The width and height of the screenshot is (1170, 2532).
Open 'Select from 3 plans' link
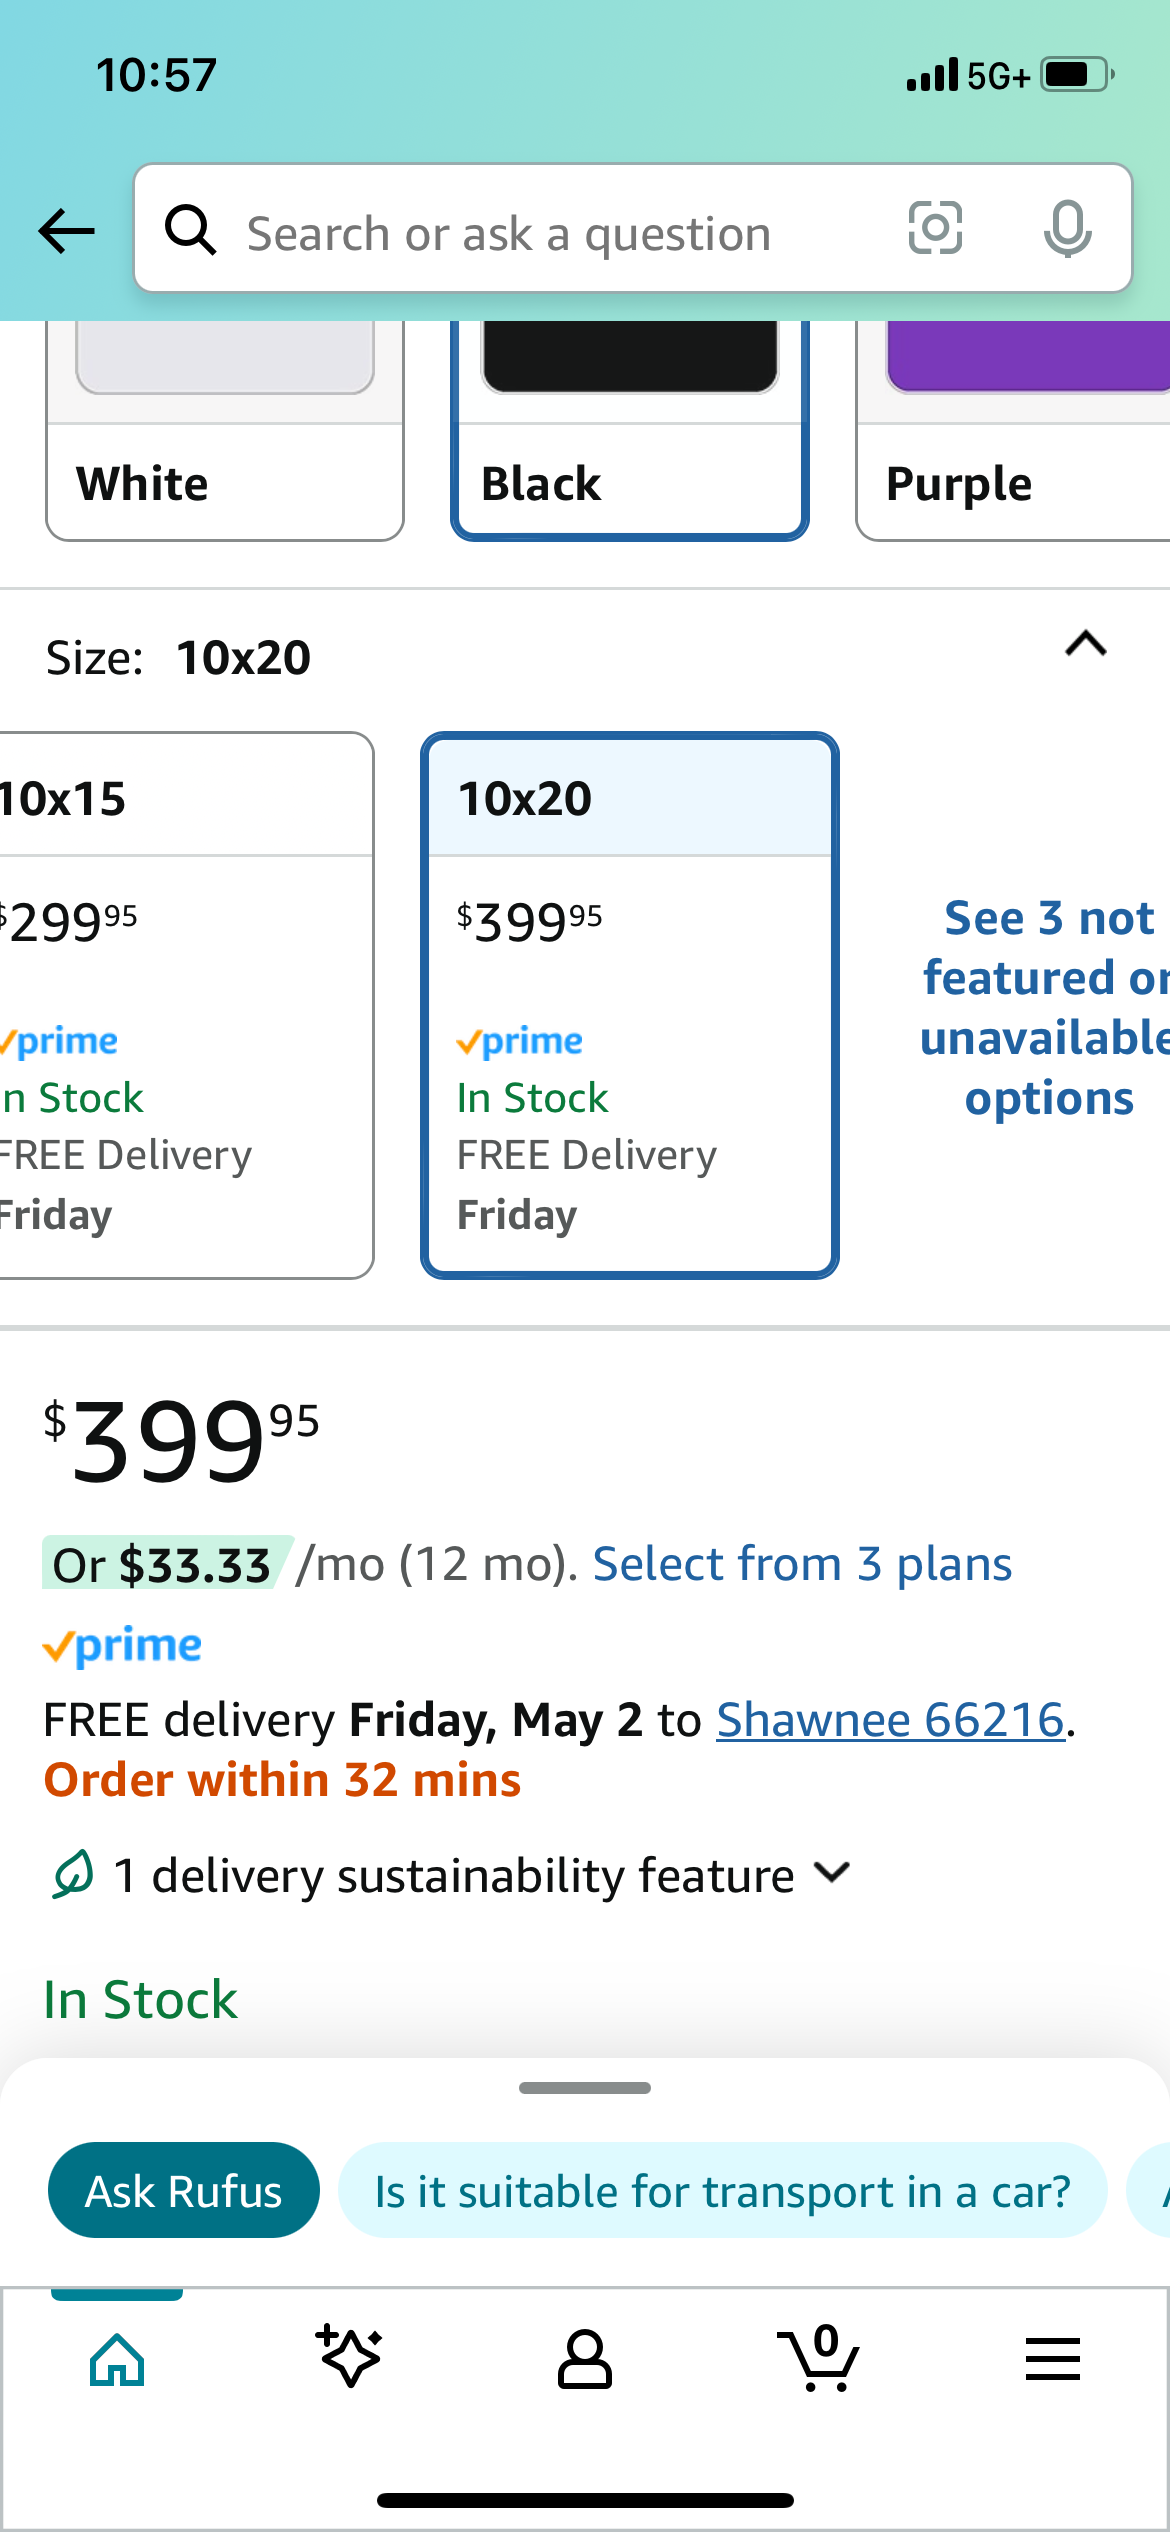click(x=802, y=1565)
